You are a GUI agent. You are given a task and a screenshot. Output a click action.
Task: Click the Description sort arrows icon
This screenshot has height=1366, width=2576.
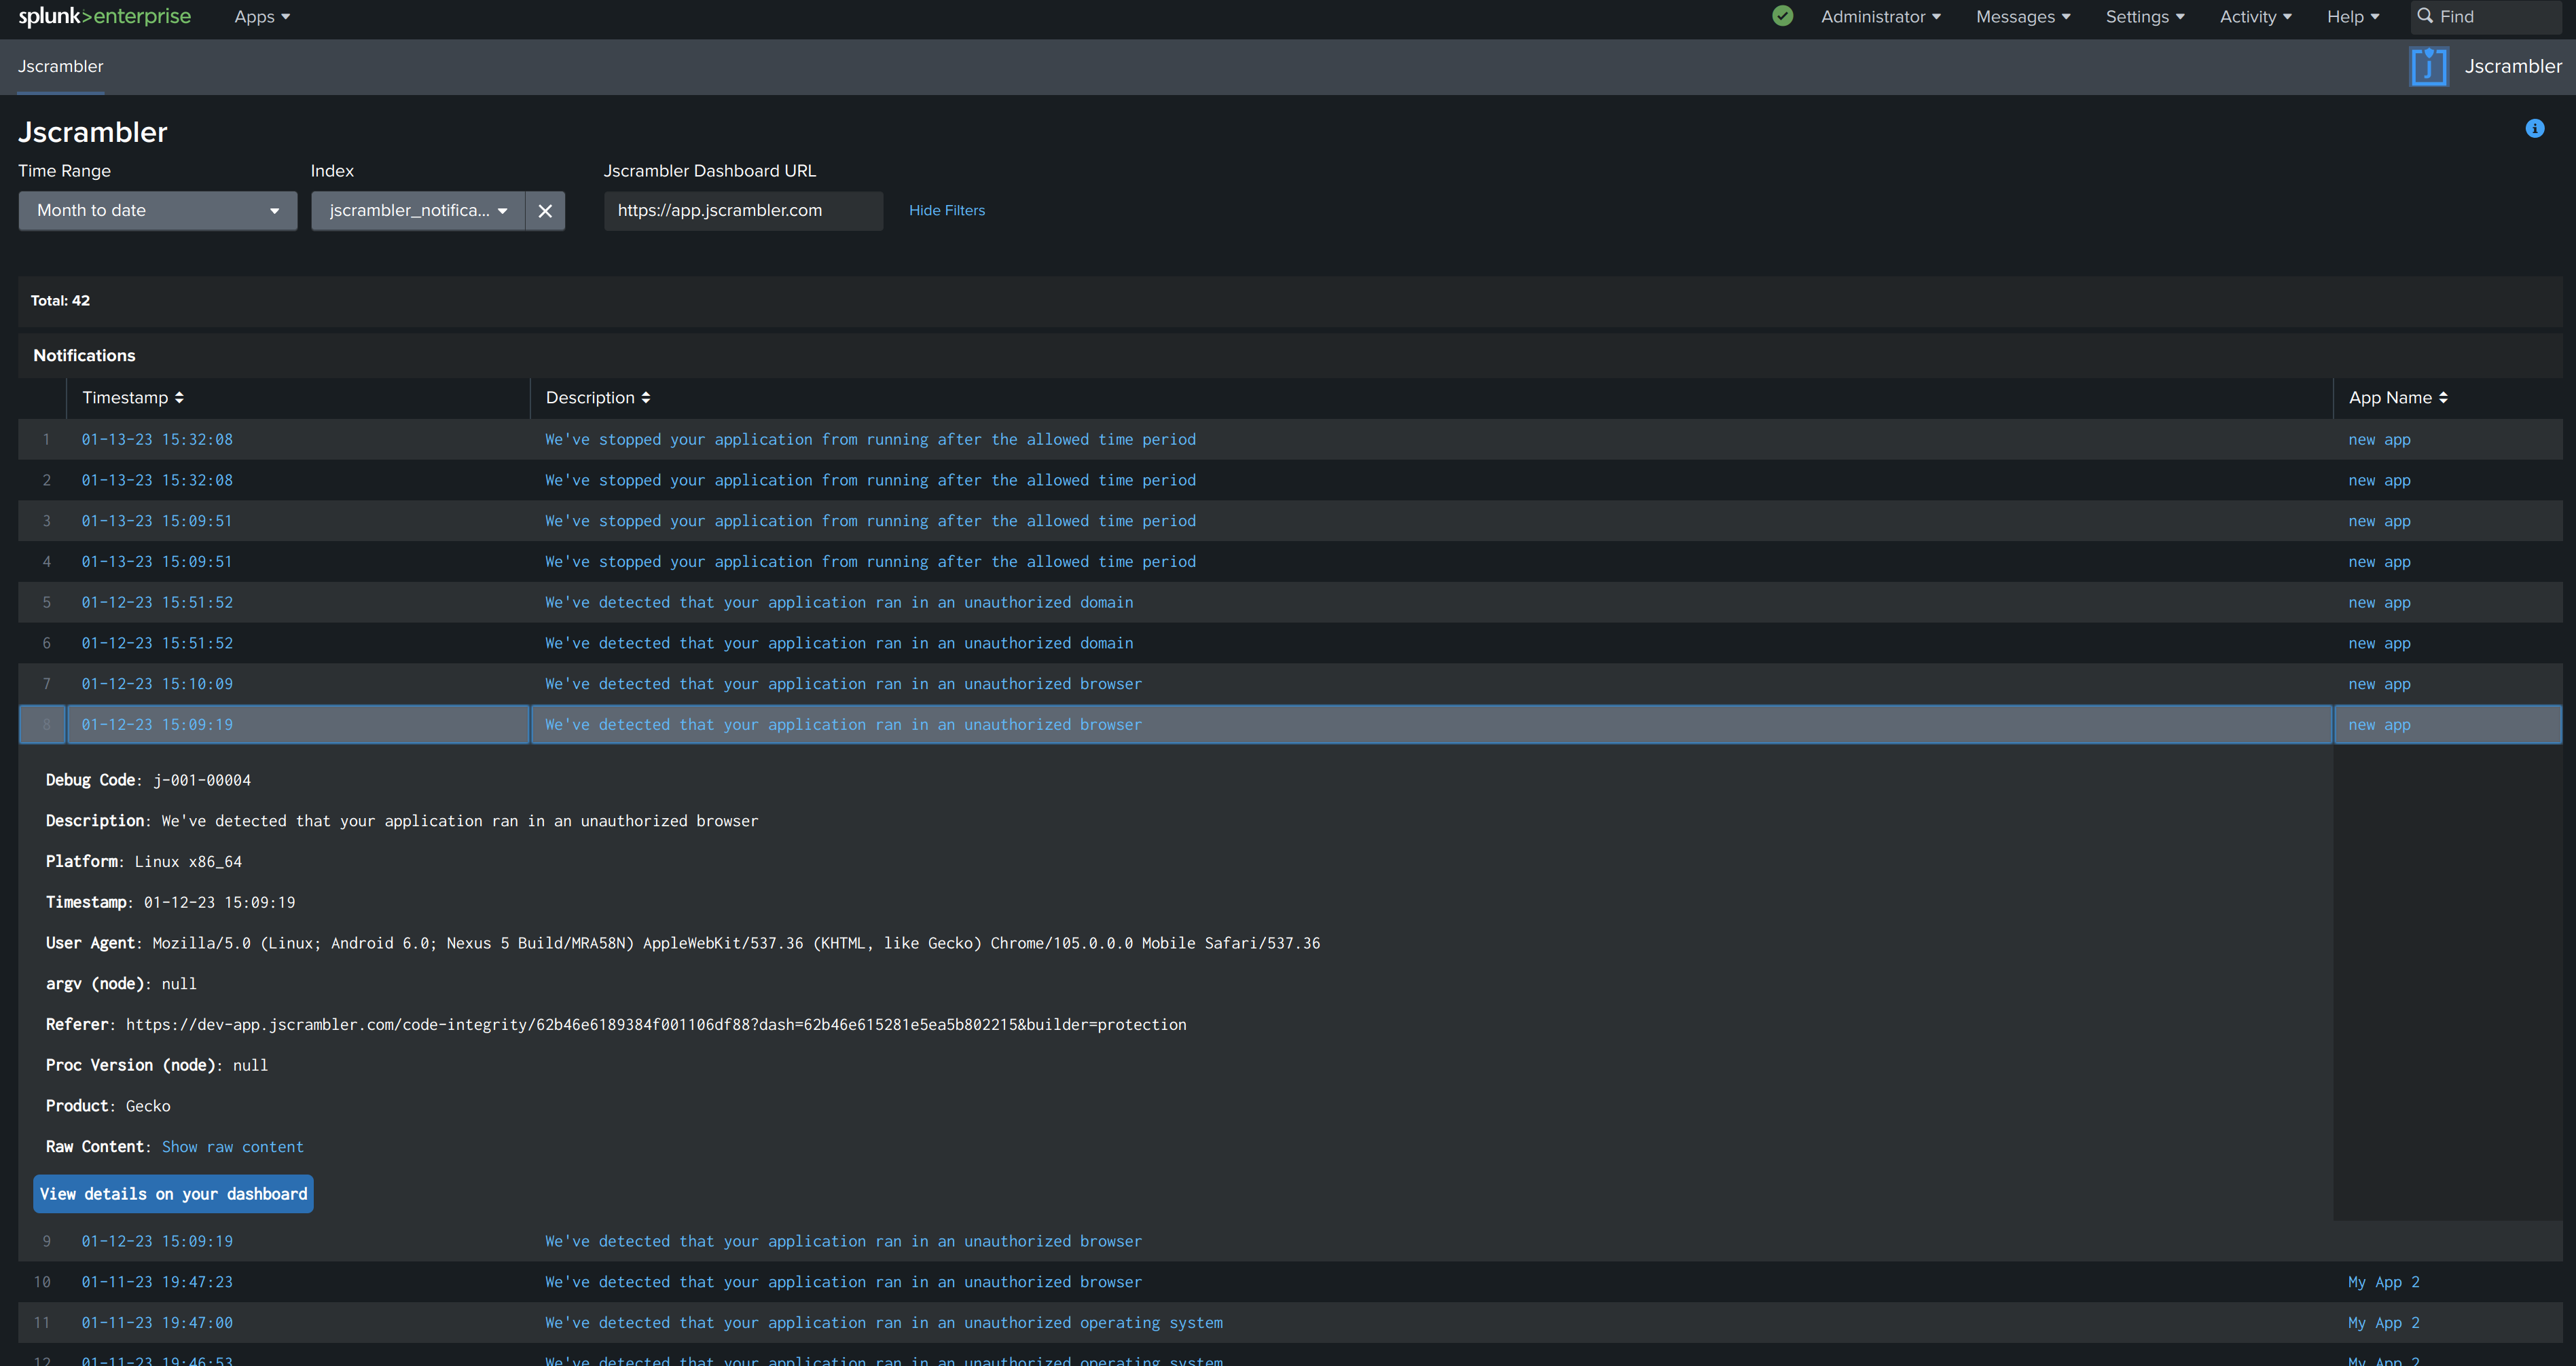pos(646,398)
